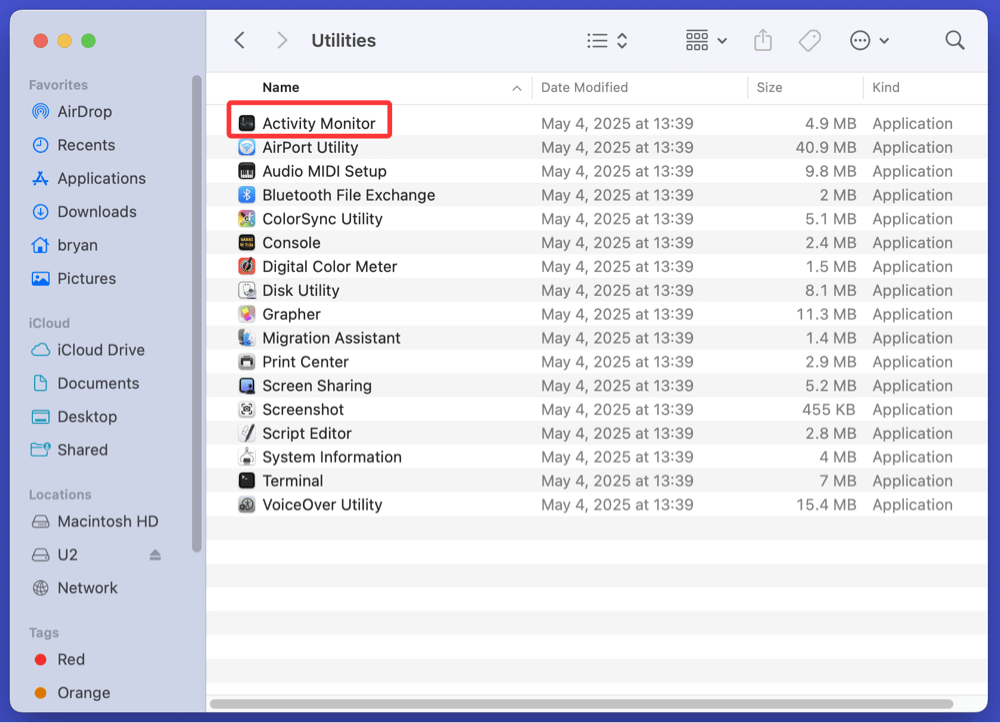
Task: Sort by the Date Modified column
Action: (x=585, y=87)
